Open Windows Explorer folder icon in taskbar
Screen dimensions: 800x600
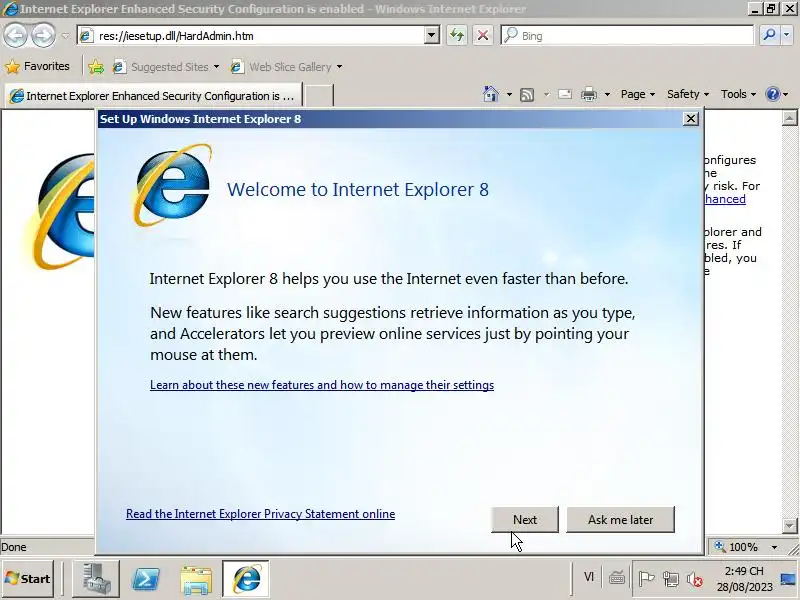tap(196, 579)
